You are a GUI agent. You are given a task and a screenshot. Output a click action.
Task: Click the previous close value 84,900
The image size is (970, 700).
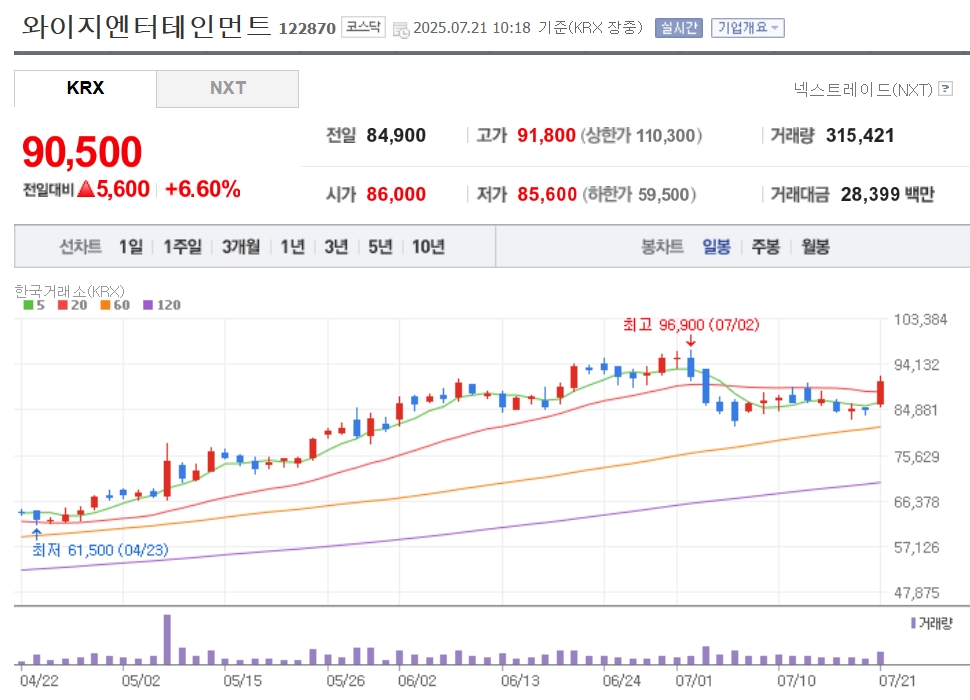(x=396, y=135)
